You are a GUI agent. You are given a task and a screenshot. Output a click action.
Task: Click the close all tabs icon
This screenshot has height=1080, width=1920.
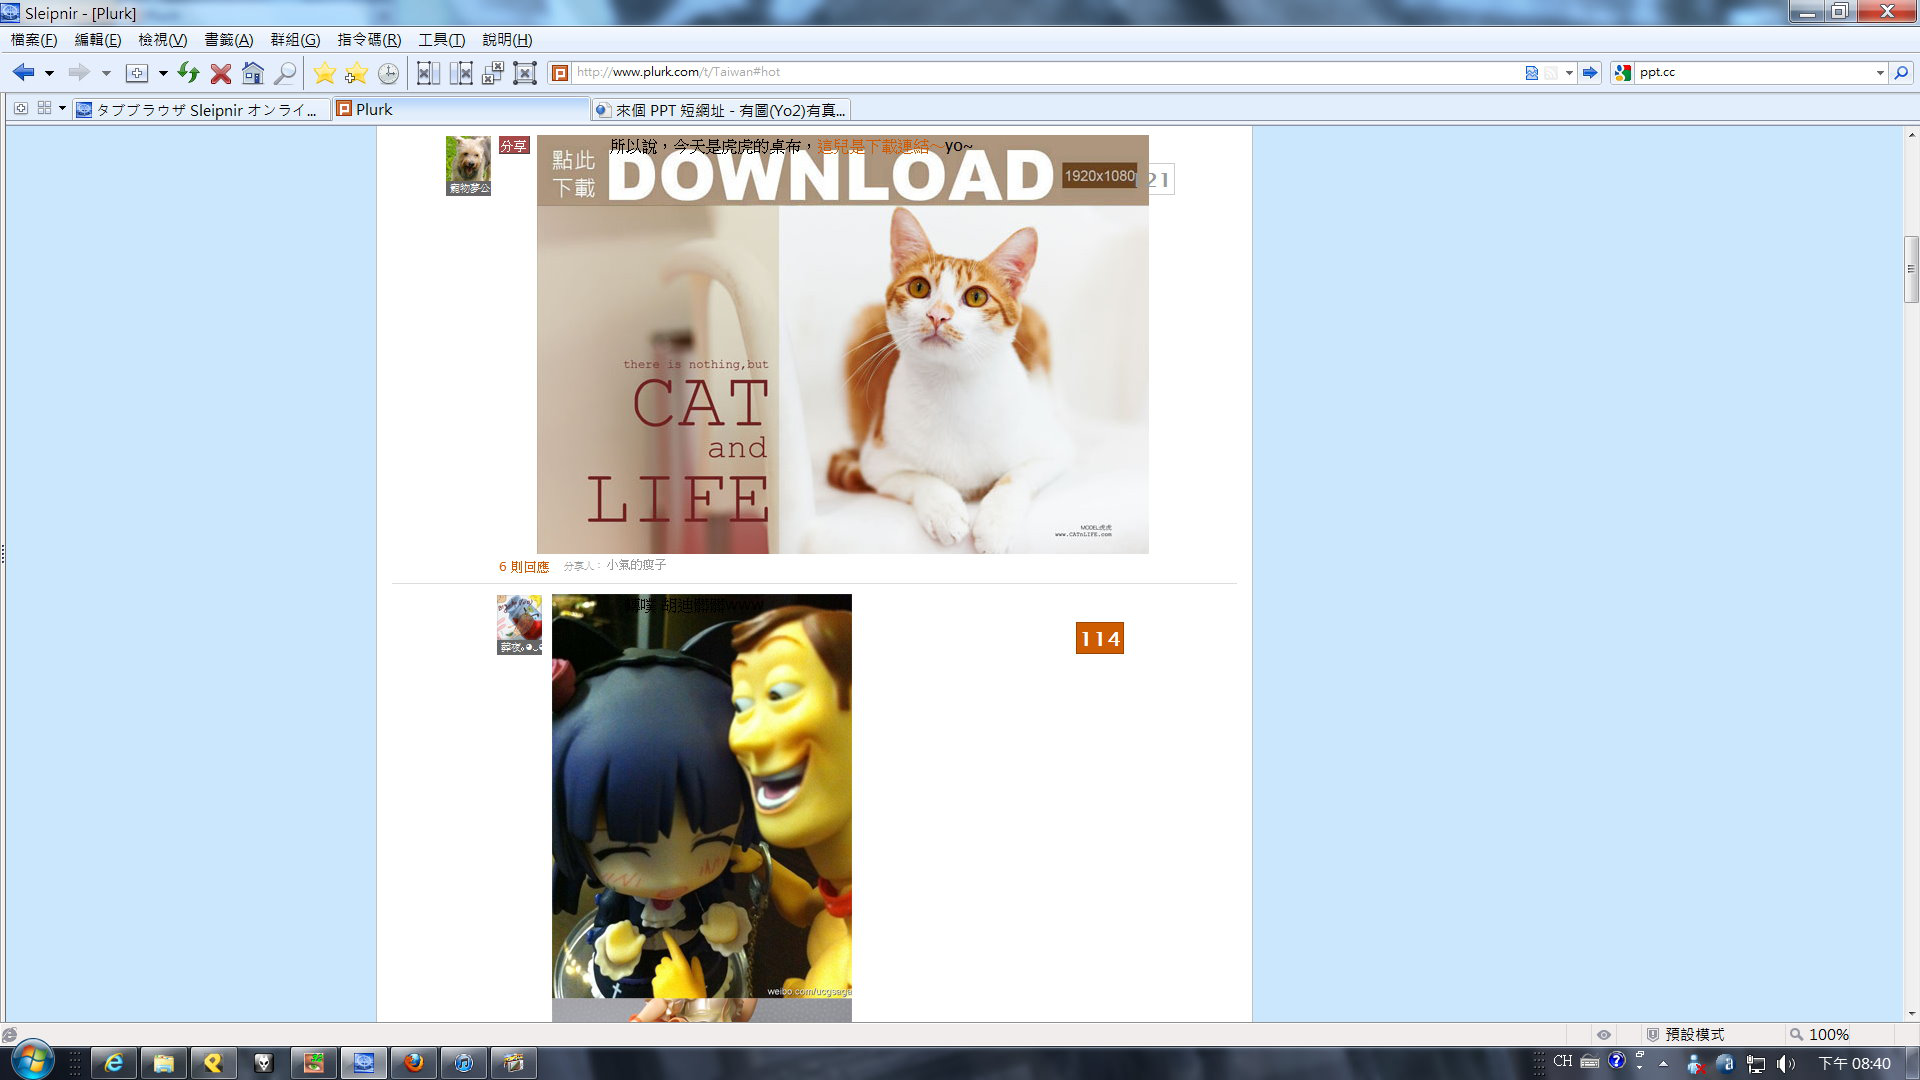pyautogui.click(x=524, y=73)
